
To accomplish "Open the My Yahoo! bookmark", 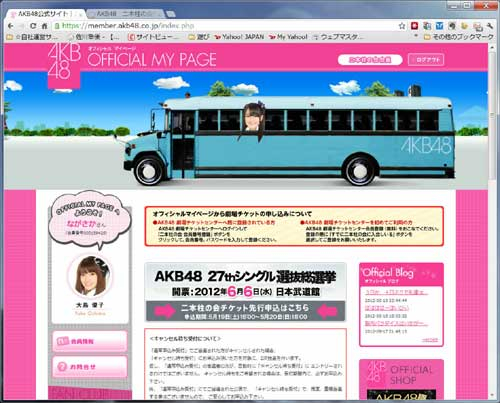I will click(x=288, y=37).
